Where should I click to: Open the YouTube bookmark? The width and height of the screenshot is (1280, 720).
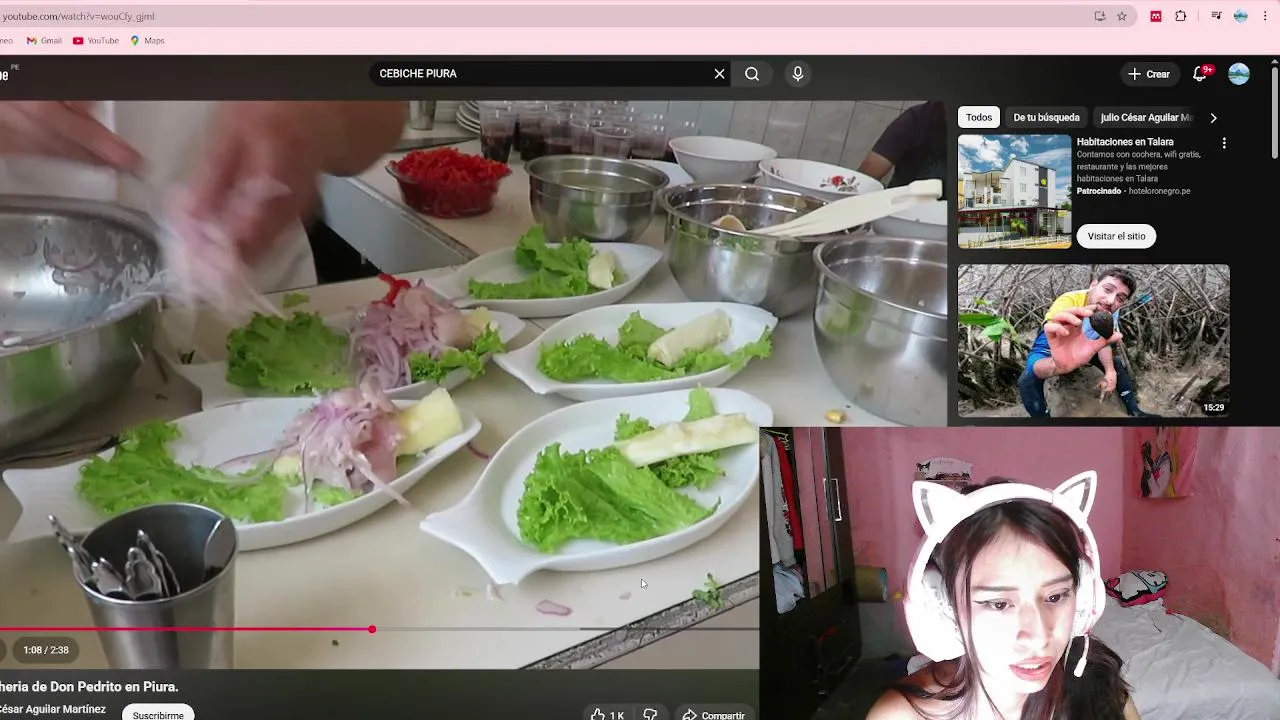coord(96,41)
